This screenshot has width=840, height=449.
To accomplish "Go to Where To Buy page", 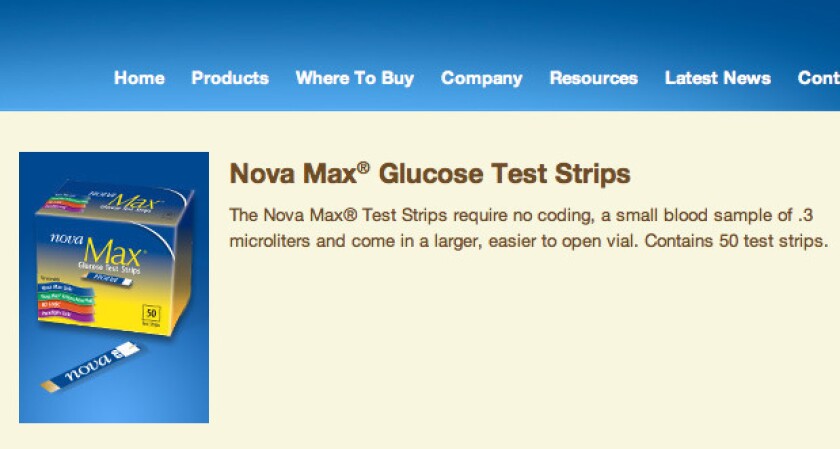I will 355,78.
